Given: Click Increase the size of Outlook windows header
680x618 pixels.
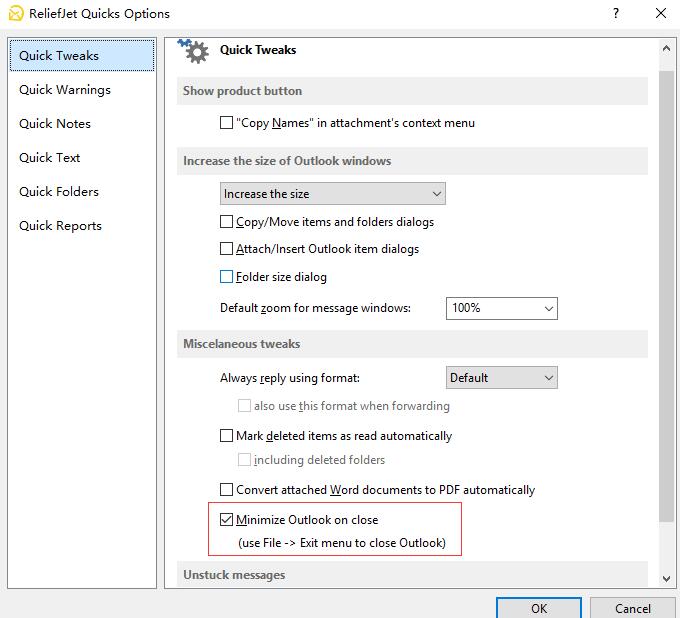Looking at the screenshot, I should 412,161.
